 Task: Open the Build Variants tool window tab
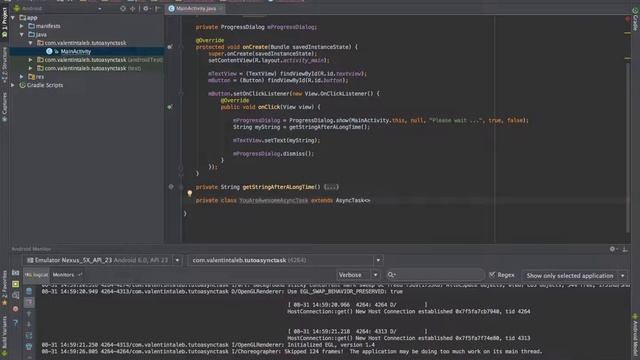coord(4,335)
